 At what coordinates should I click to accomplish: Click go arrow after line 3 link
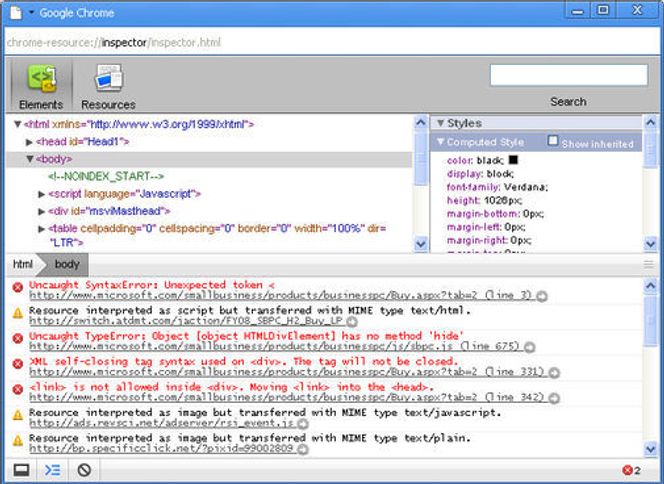542,296
